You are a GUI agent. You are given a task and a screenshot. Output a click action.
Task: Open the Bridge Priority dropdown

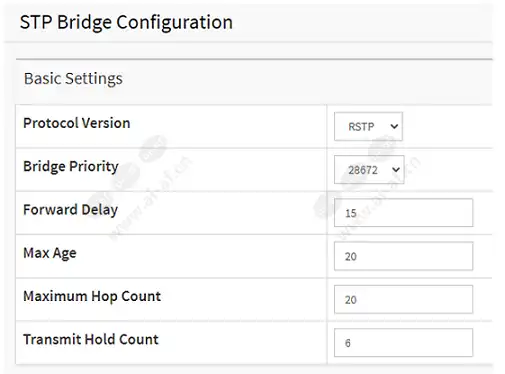coord(369,170)
